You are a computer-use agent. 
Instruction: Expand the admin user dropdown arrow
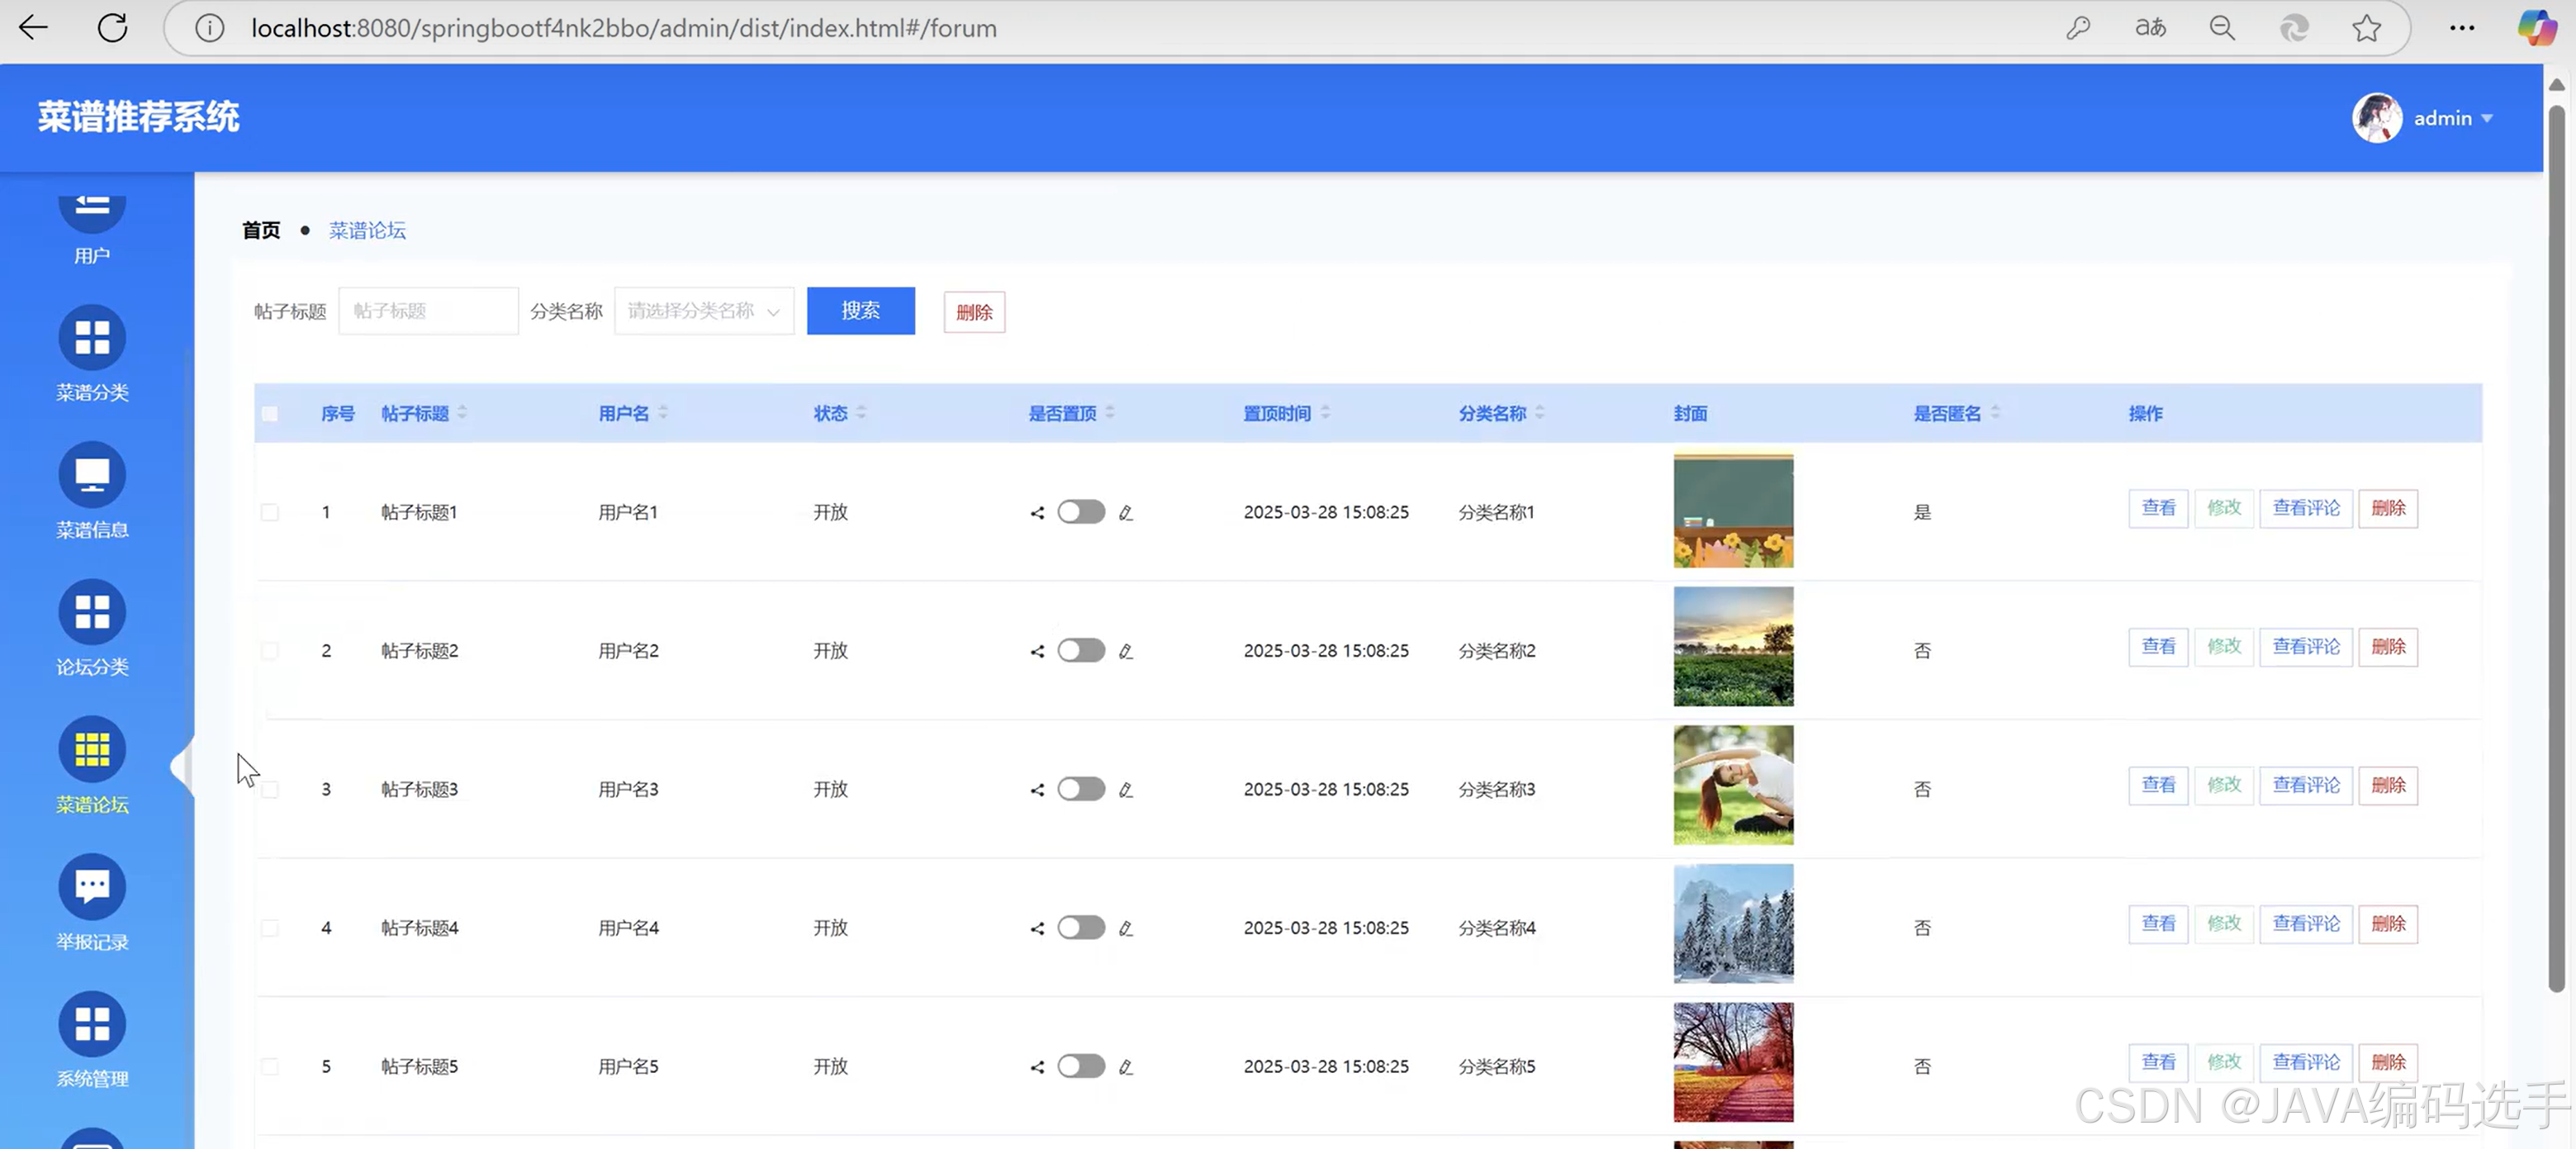click(2487, 119)
